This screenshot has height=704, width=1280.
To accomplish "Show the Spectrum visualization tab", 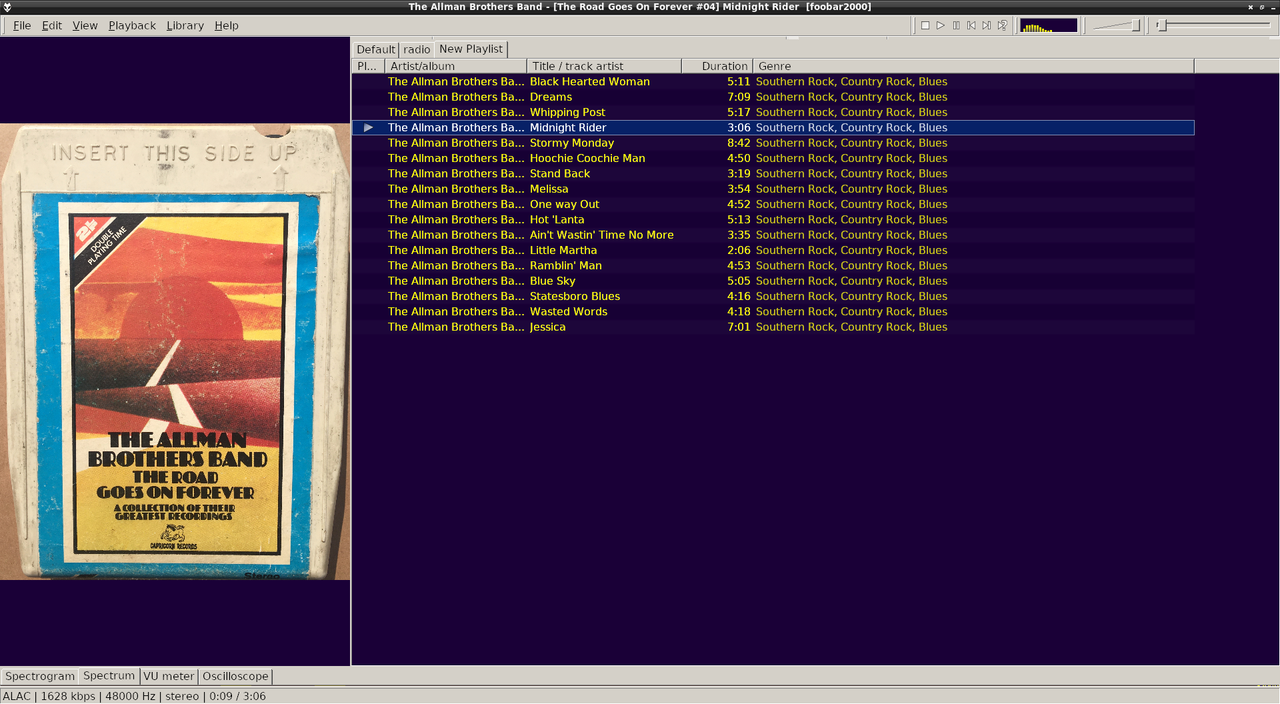I will [x=108, y=676].
